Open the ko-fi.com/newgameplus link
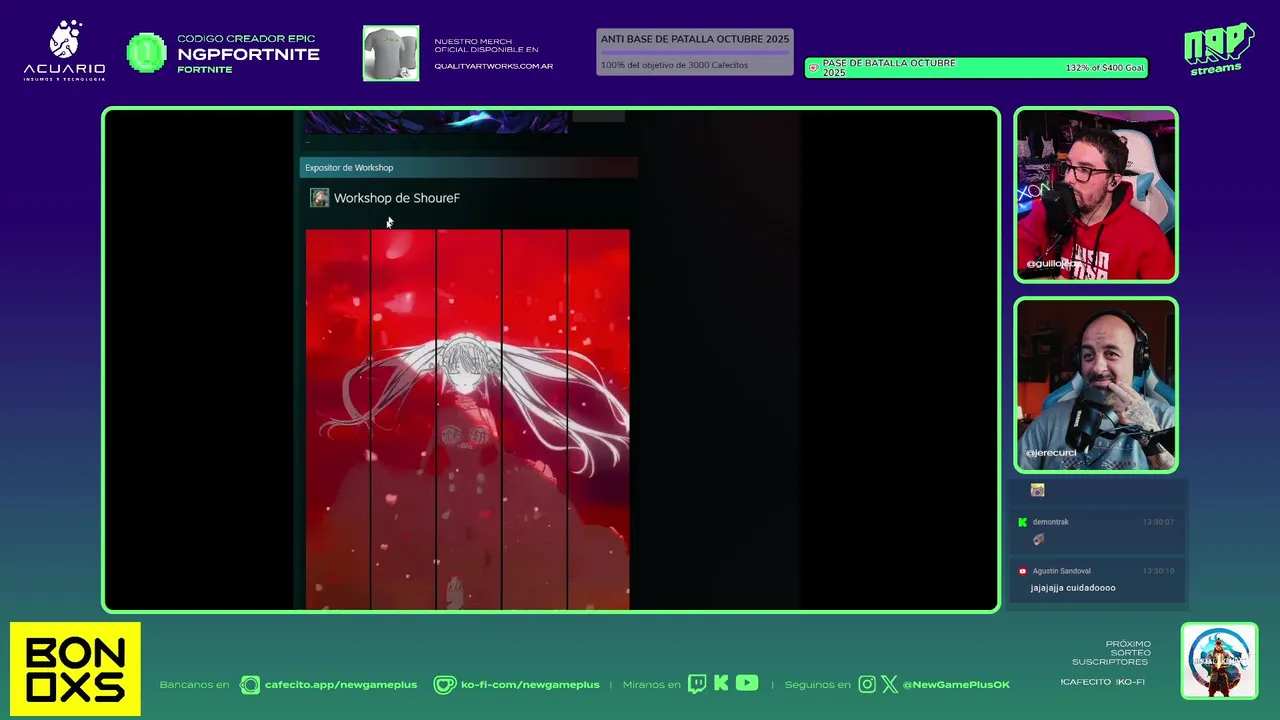Viewport: 1280px width, 720px height. coord(530,685)
